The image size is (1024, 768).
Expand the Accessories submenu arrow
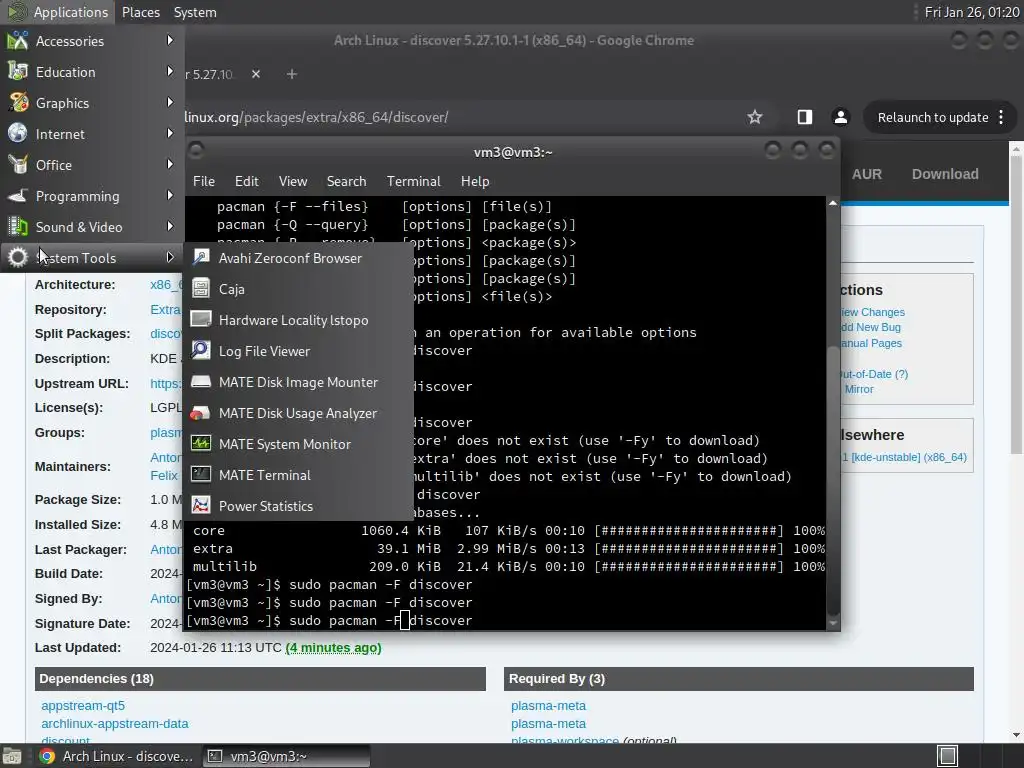pos(170,40)
